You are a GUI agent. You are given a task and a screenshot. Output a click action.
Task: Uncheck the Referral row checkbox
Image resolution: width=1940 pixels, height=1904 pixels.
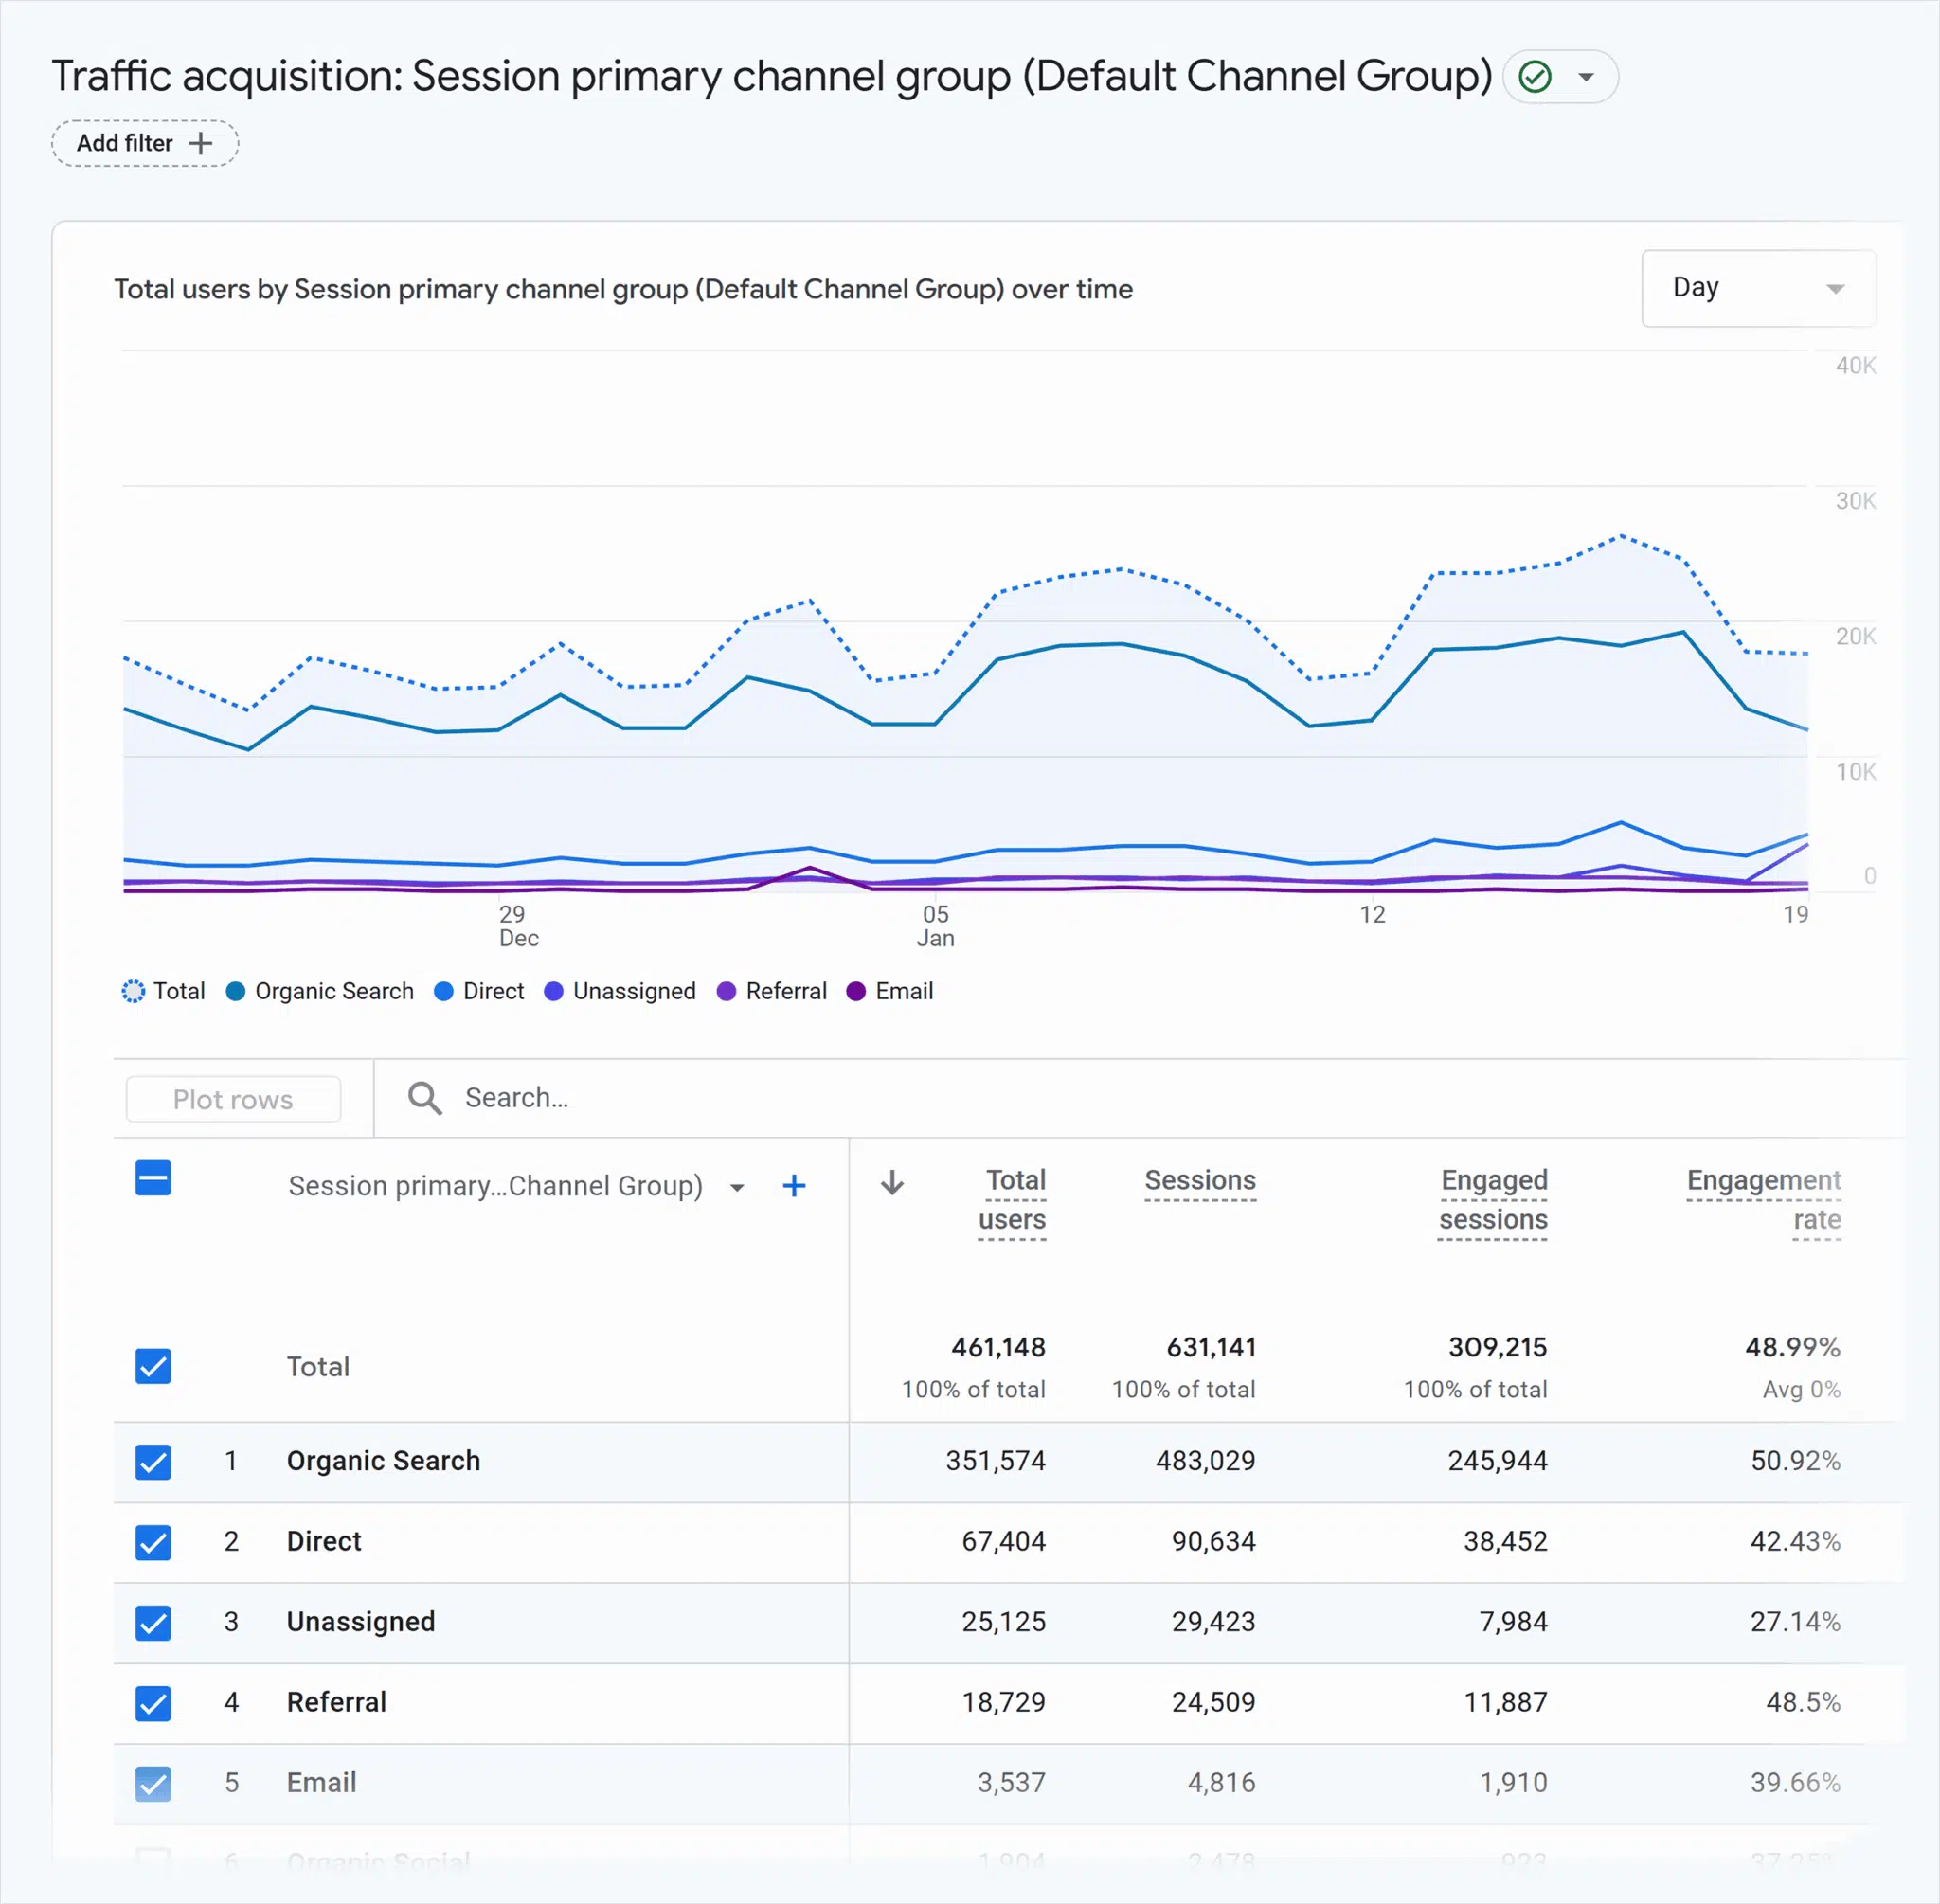pyautogui.click(x=153, y=1703)
